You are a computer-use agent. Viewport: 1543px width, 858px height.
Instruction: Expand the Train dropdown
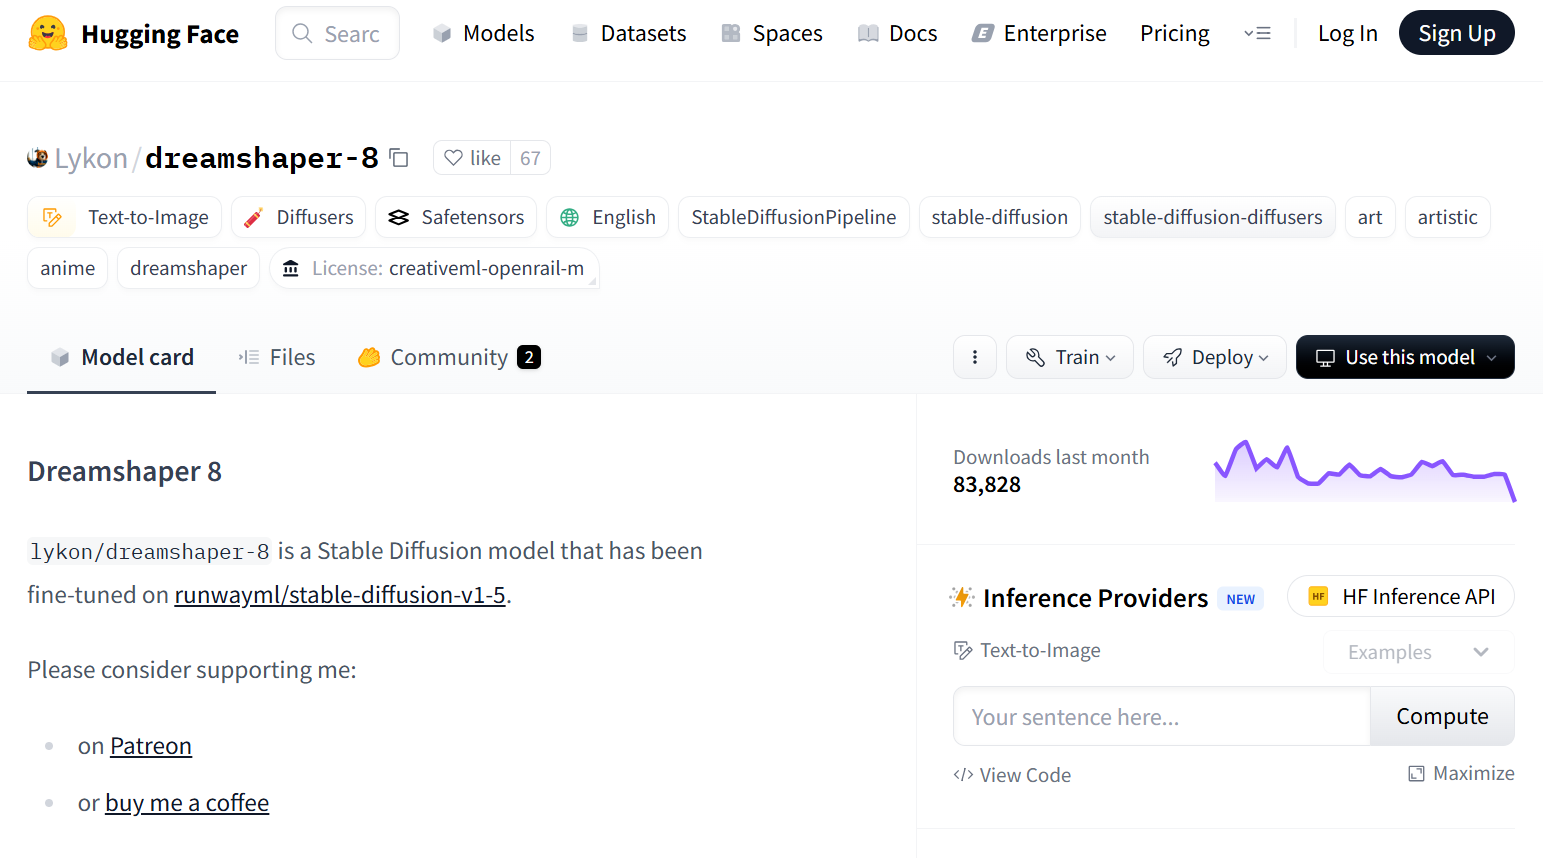pos(1070,357)
